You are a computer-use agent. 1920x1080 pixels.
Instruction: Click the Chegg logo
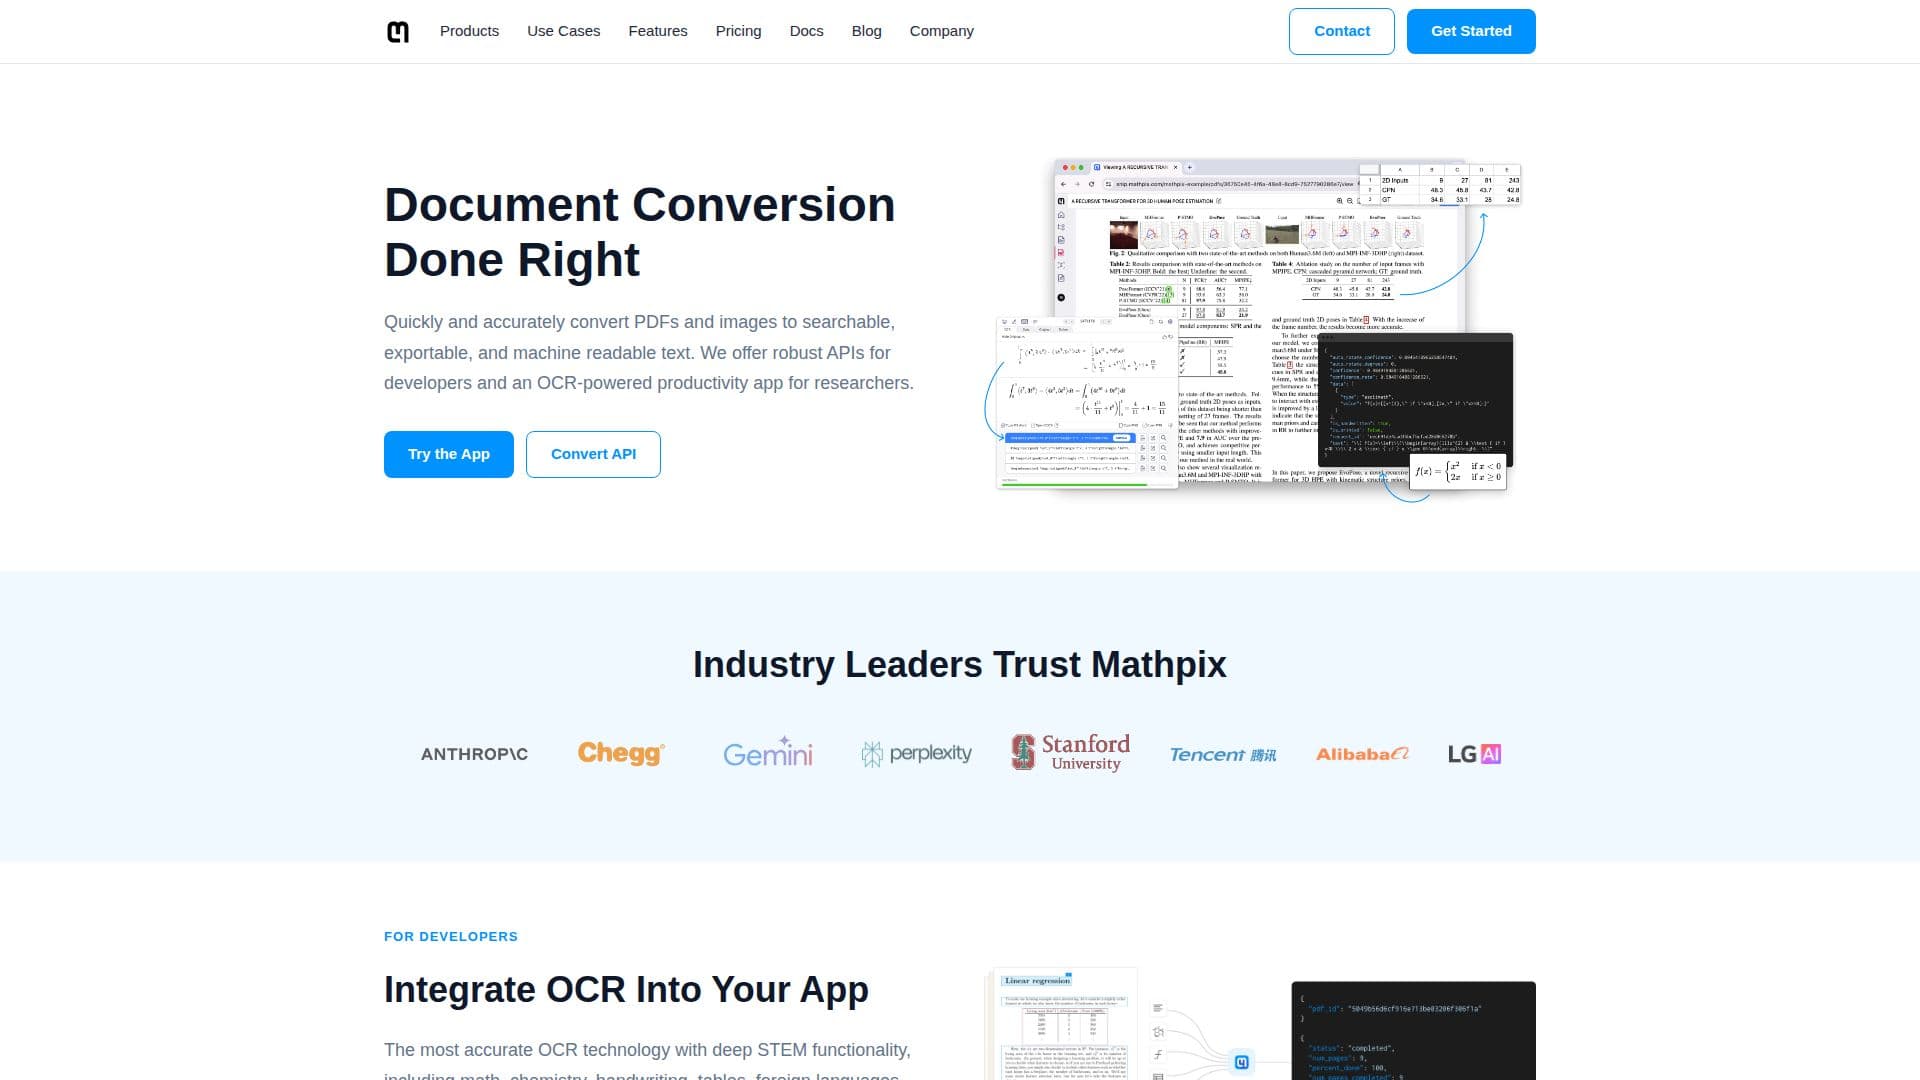pyautogui.click(x=621, y=753)
